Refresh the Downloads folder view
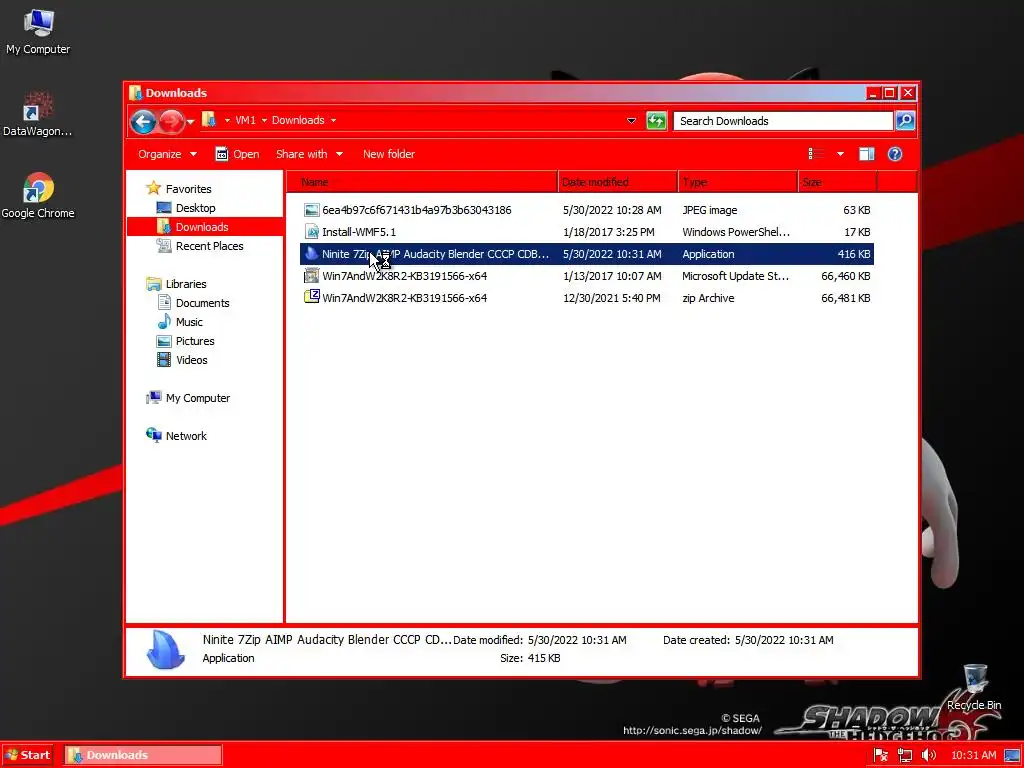The image size is (1024, 768). 656,121
